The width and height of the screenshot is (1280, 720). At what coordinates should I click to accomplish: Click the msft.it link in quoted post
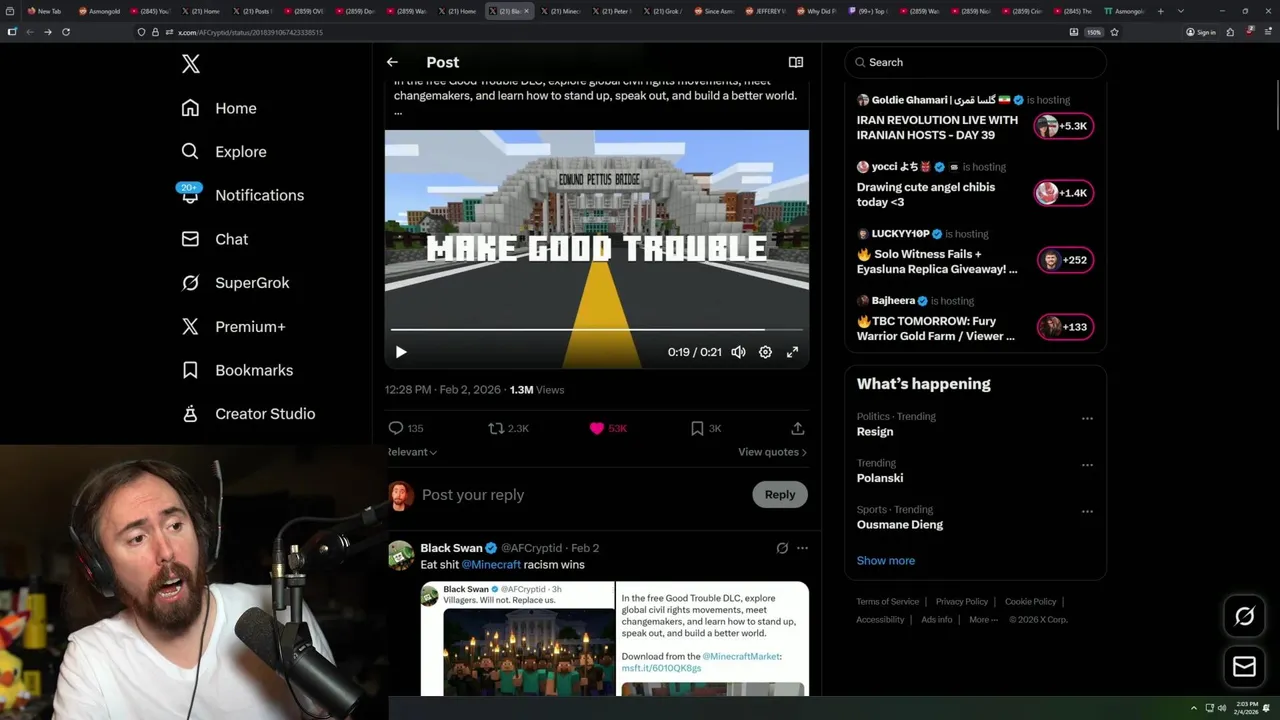[x=661, y=668]
